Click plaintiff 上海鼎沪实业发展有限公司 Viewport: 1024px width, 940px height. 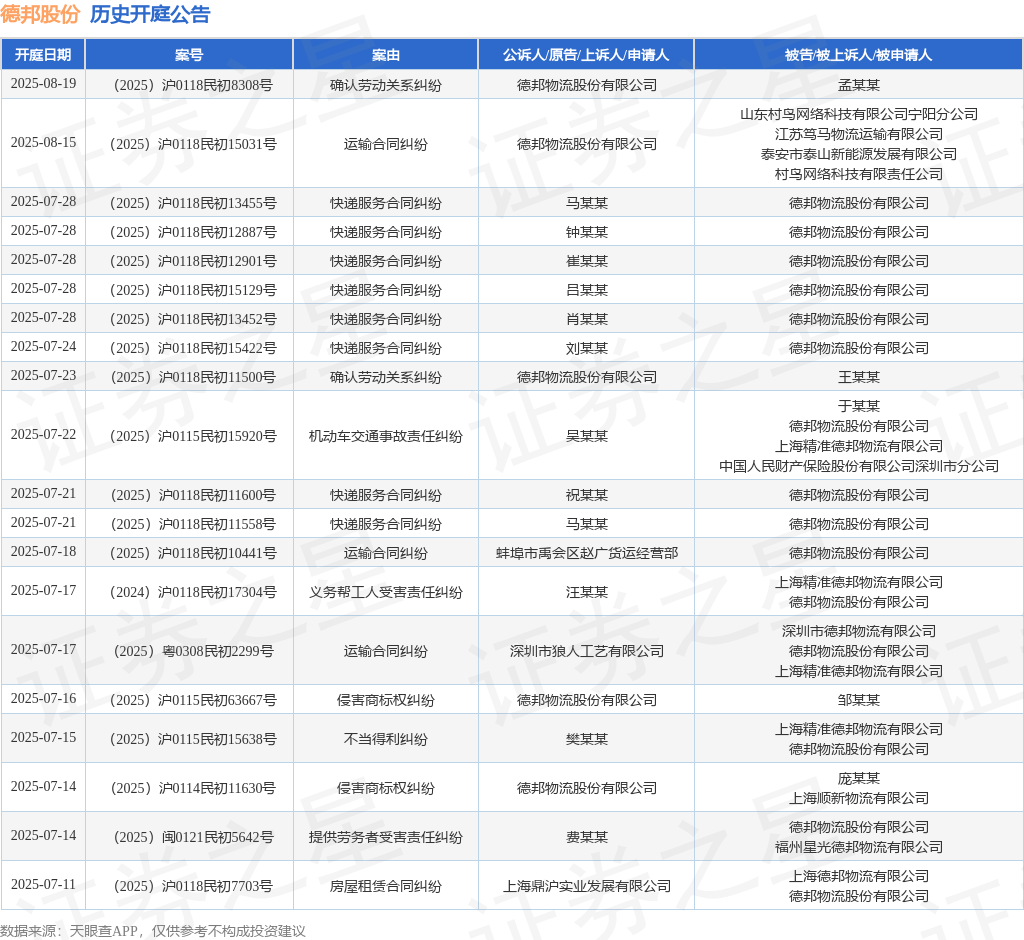pyautogui.click(x=586, y=886)
